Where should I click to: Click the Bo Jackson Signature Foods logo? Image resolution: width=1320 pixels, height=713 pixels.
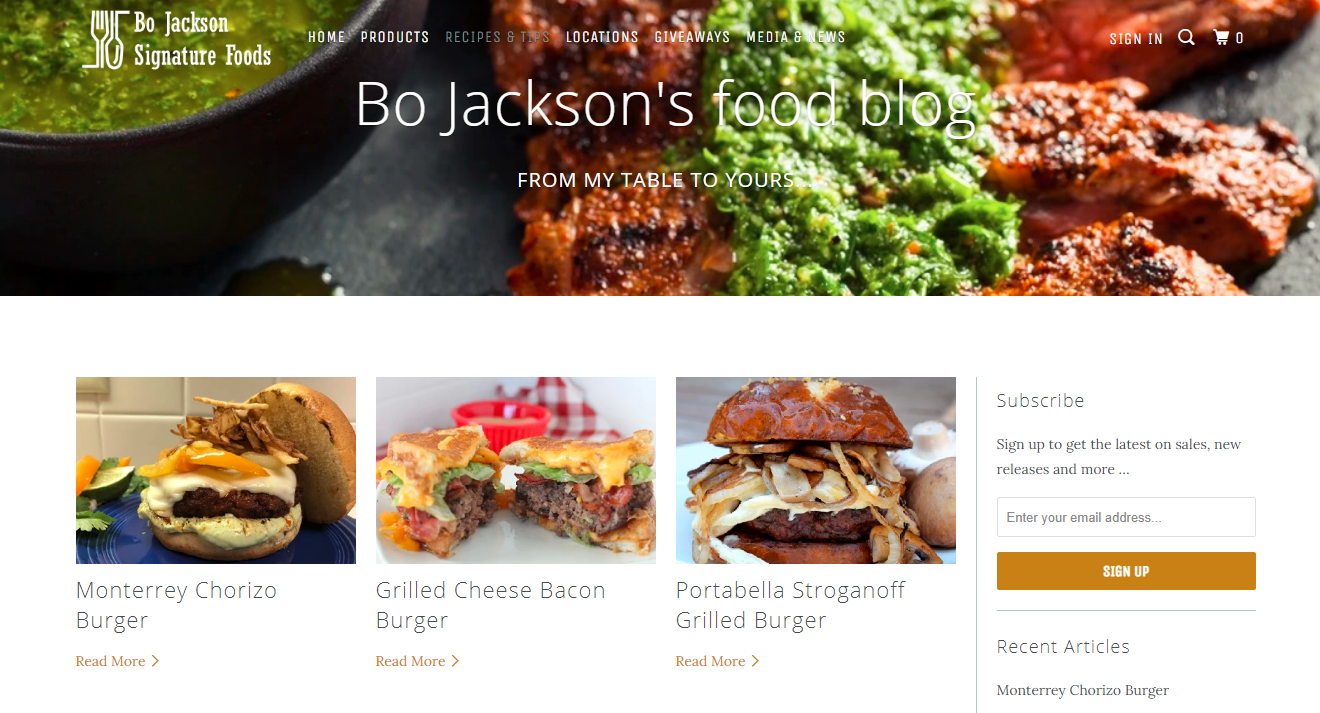point(177,39)
